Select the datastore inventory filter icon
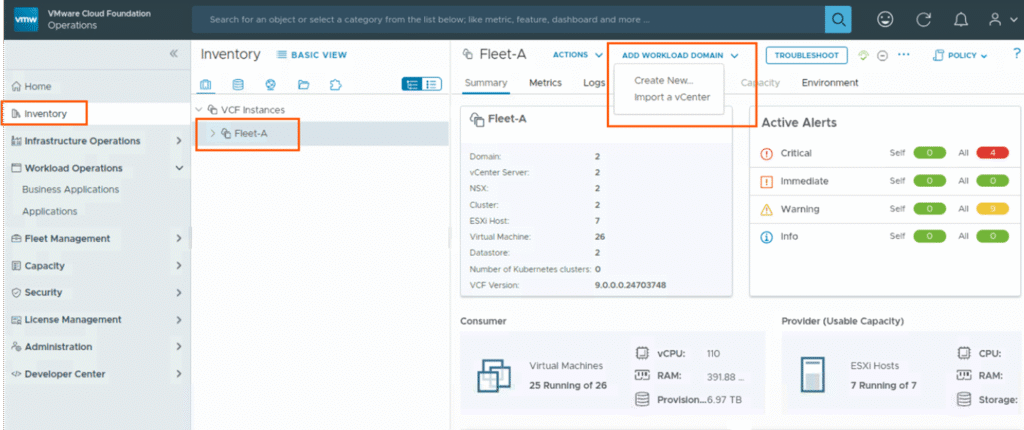Viewport: 1024px width, 430px height. pos(238,84)
